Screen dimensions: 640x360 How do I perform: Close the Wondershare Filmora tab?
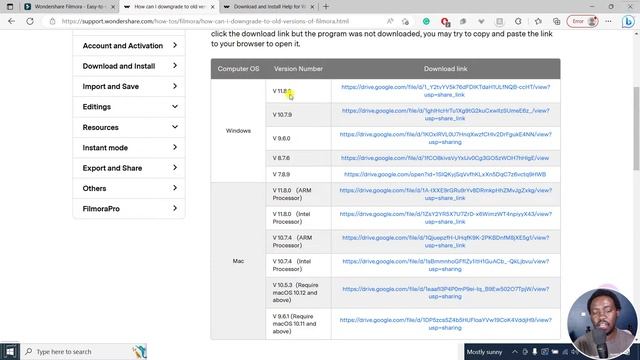point(113,7)
